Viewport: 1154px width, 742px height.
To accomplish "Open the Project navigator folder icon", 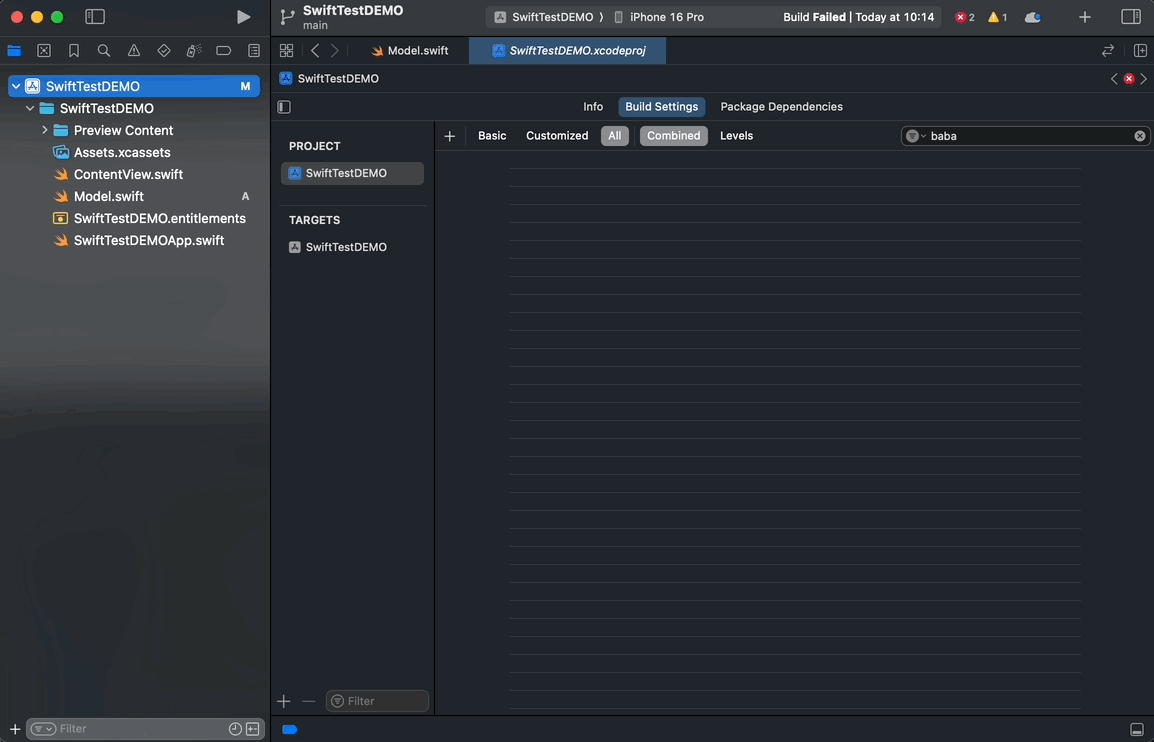I will pyautogui.click(x=14, y=51).
